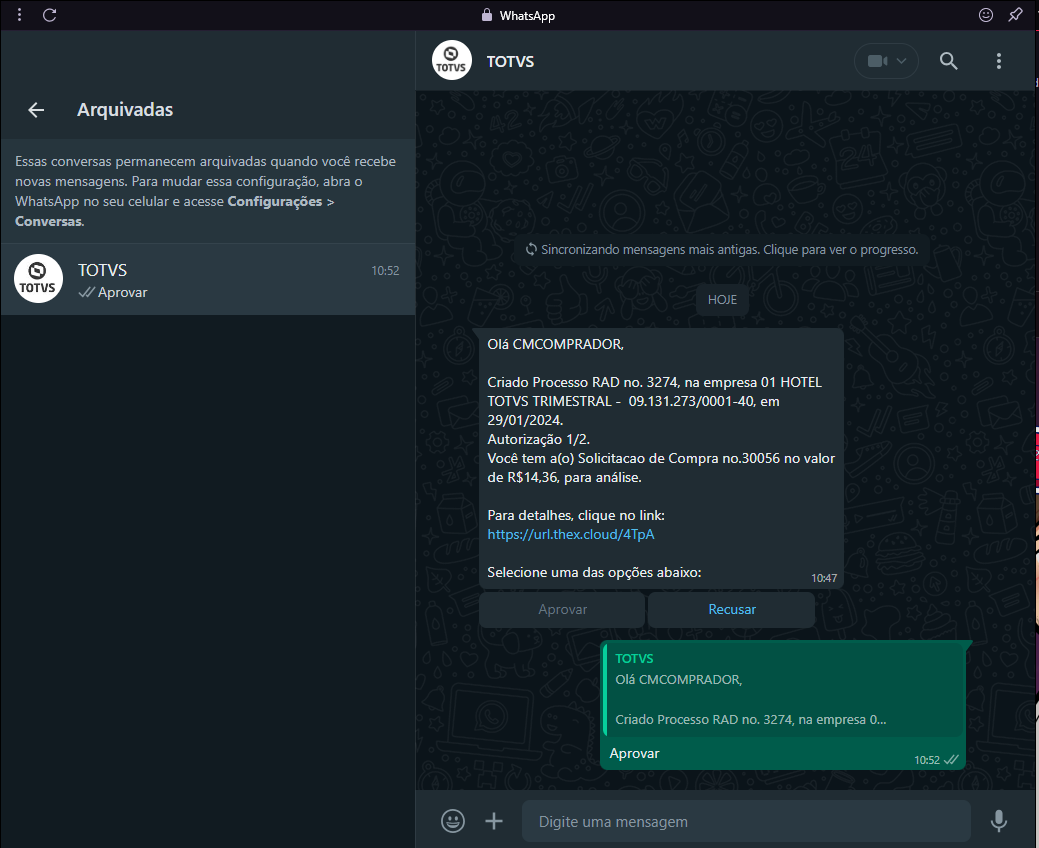The image size is (1039, 848).
Task: Open the TOTVS archived chat
Action: pos(208,279)
